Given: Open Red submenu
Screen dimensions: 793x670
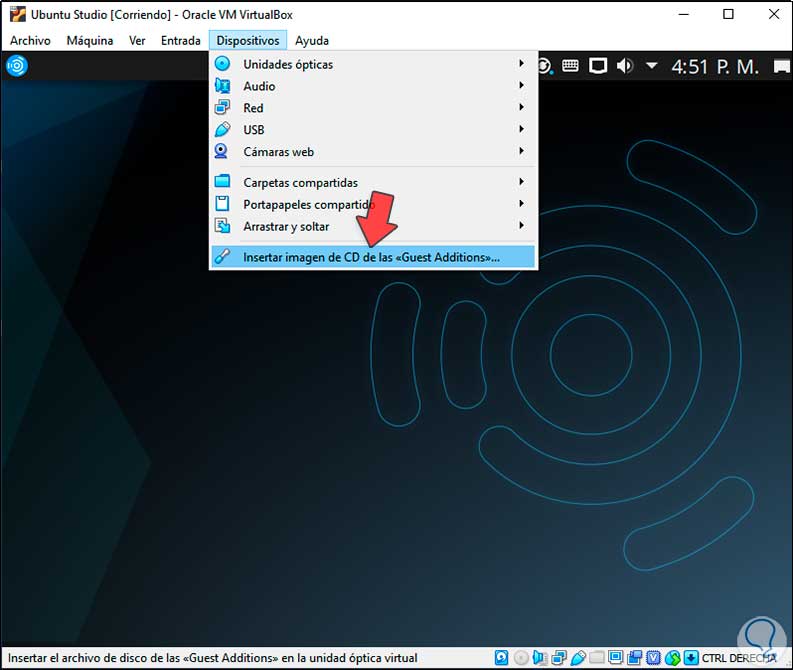Looking at the screenshot, I should pyautogui.click(x=373, y=108).
